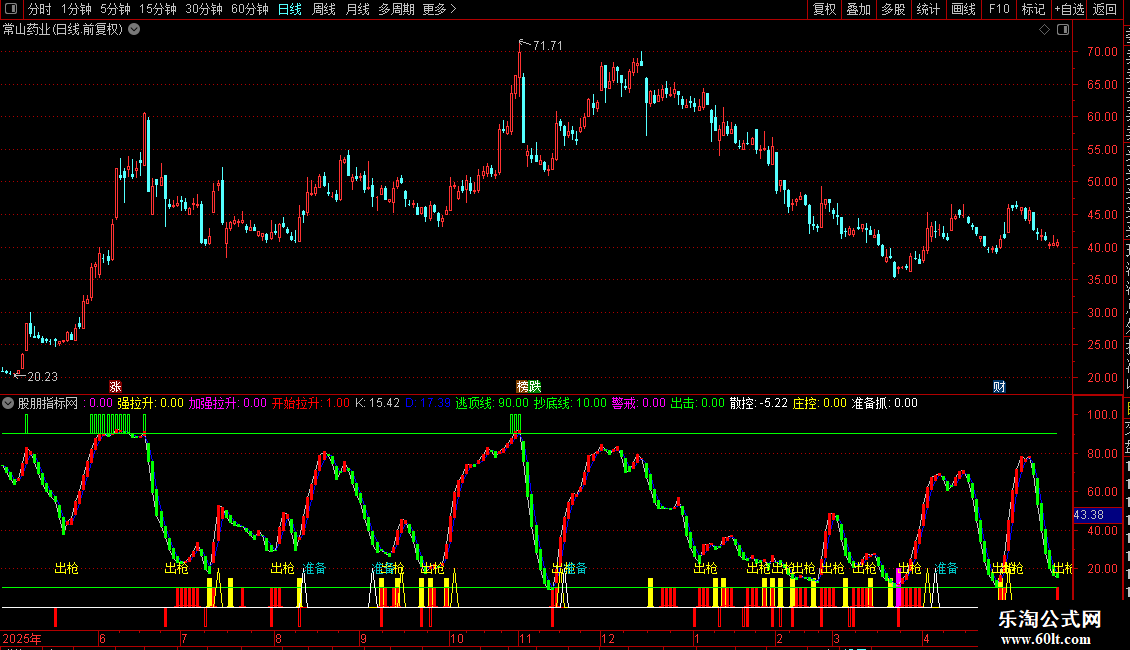Switch to 分时 intraday view

tap(40, 9)
